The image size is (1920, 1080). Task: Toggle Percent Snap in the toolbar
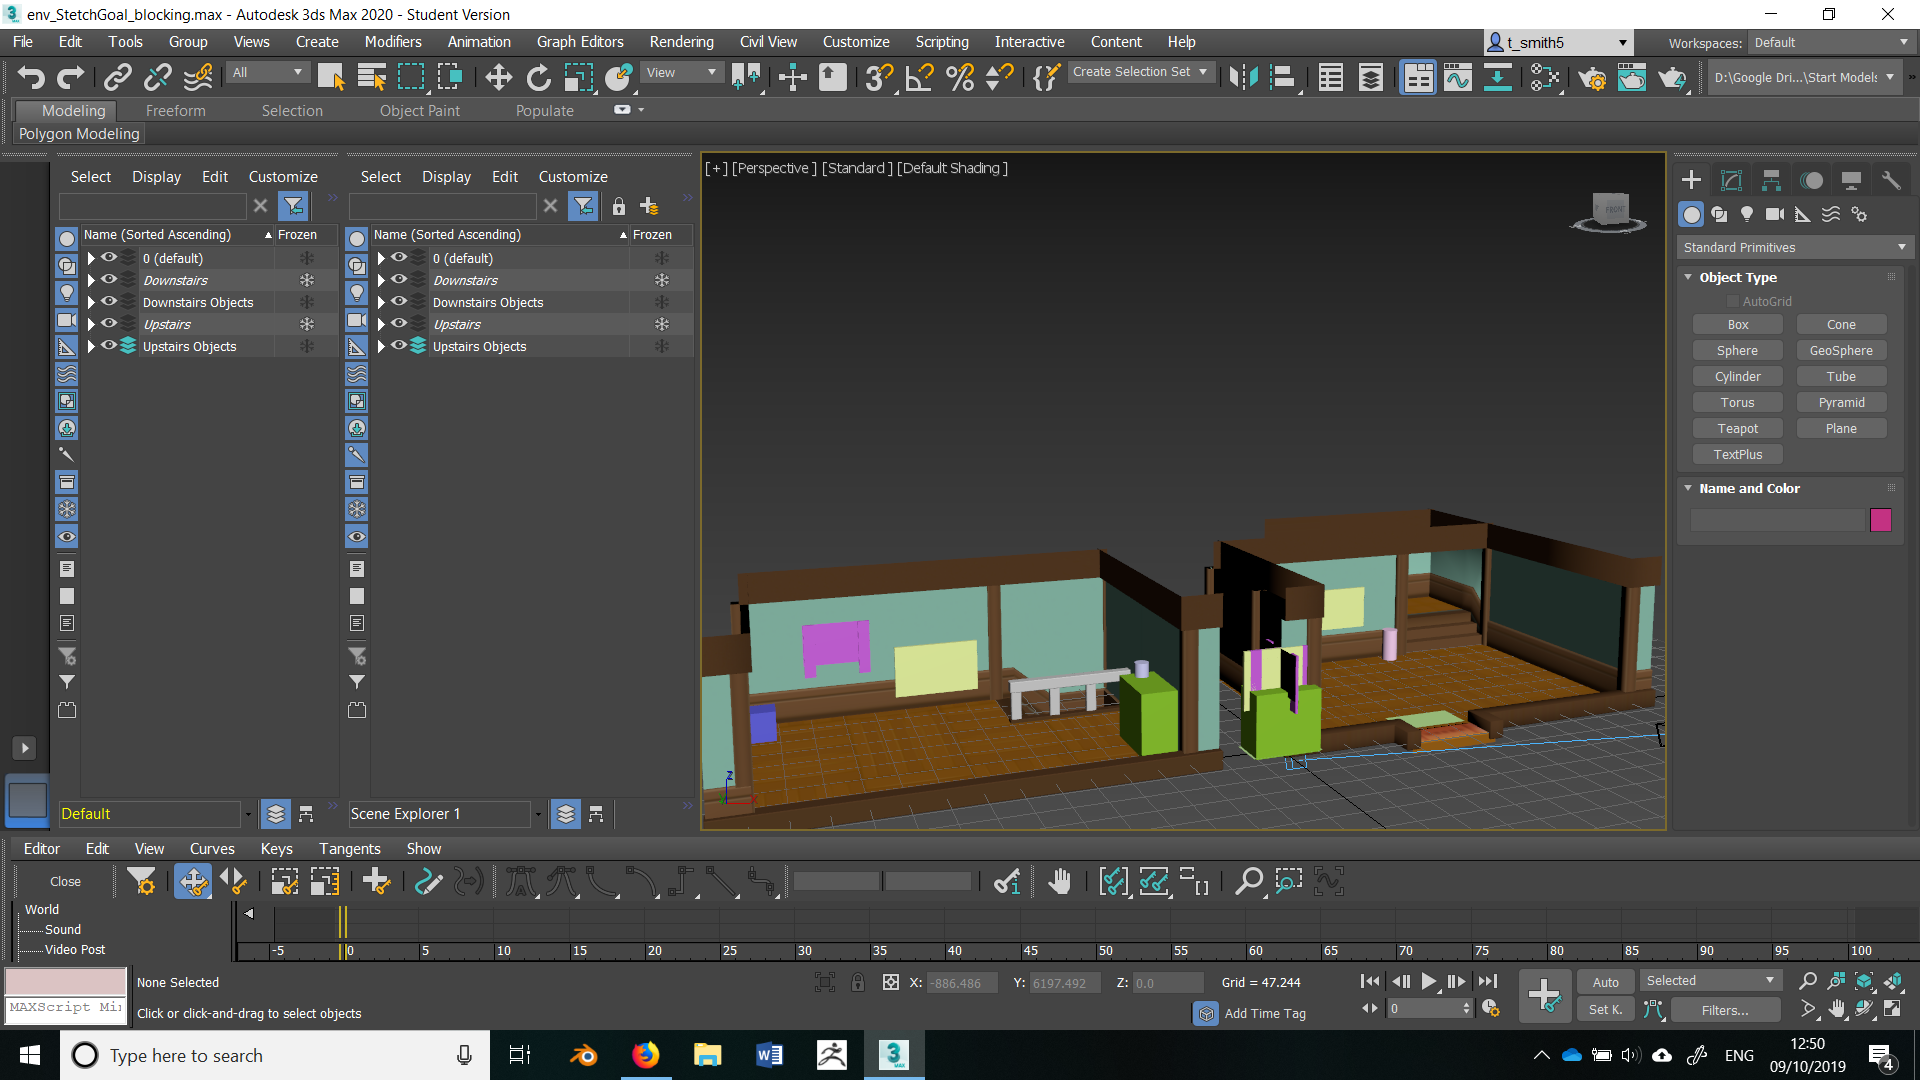[960, 77]
